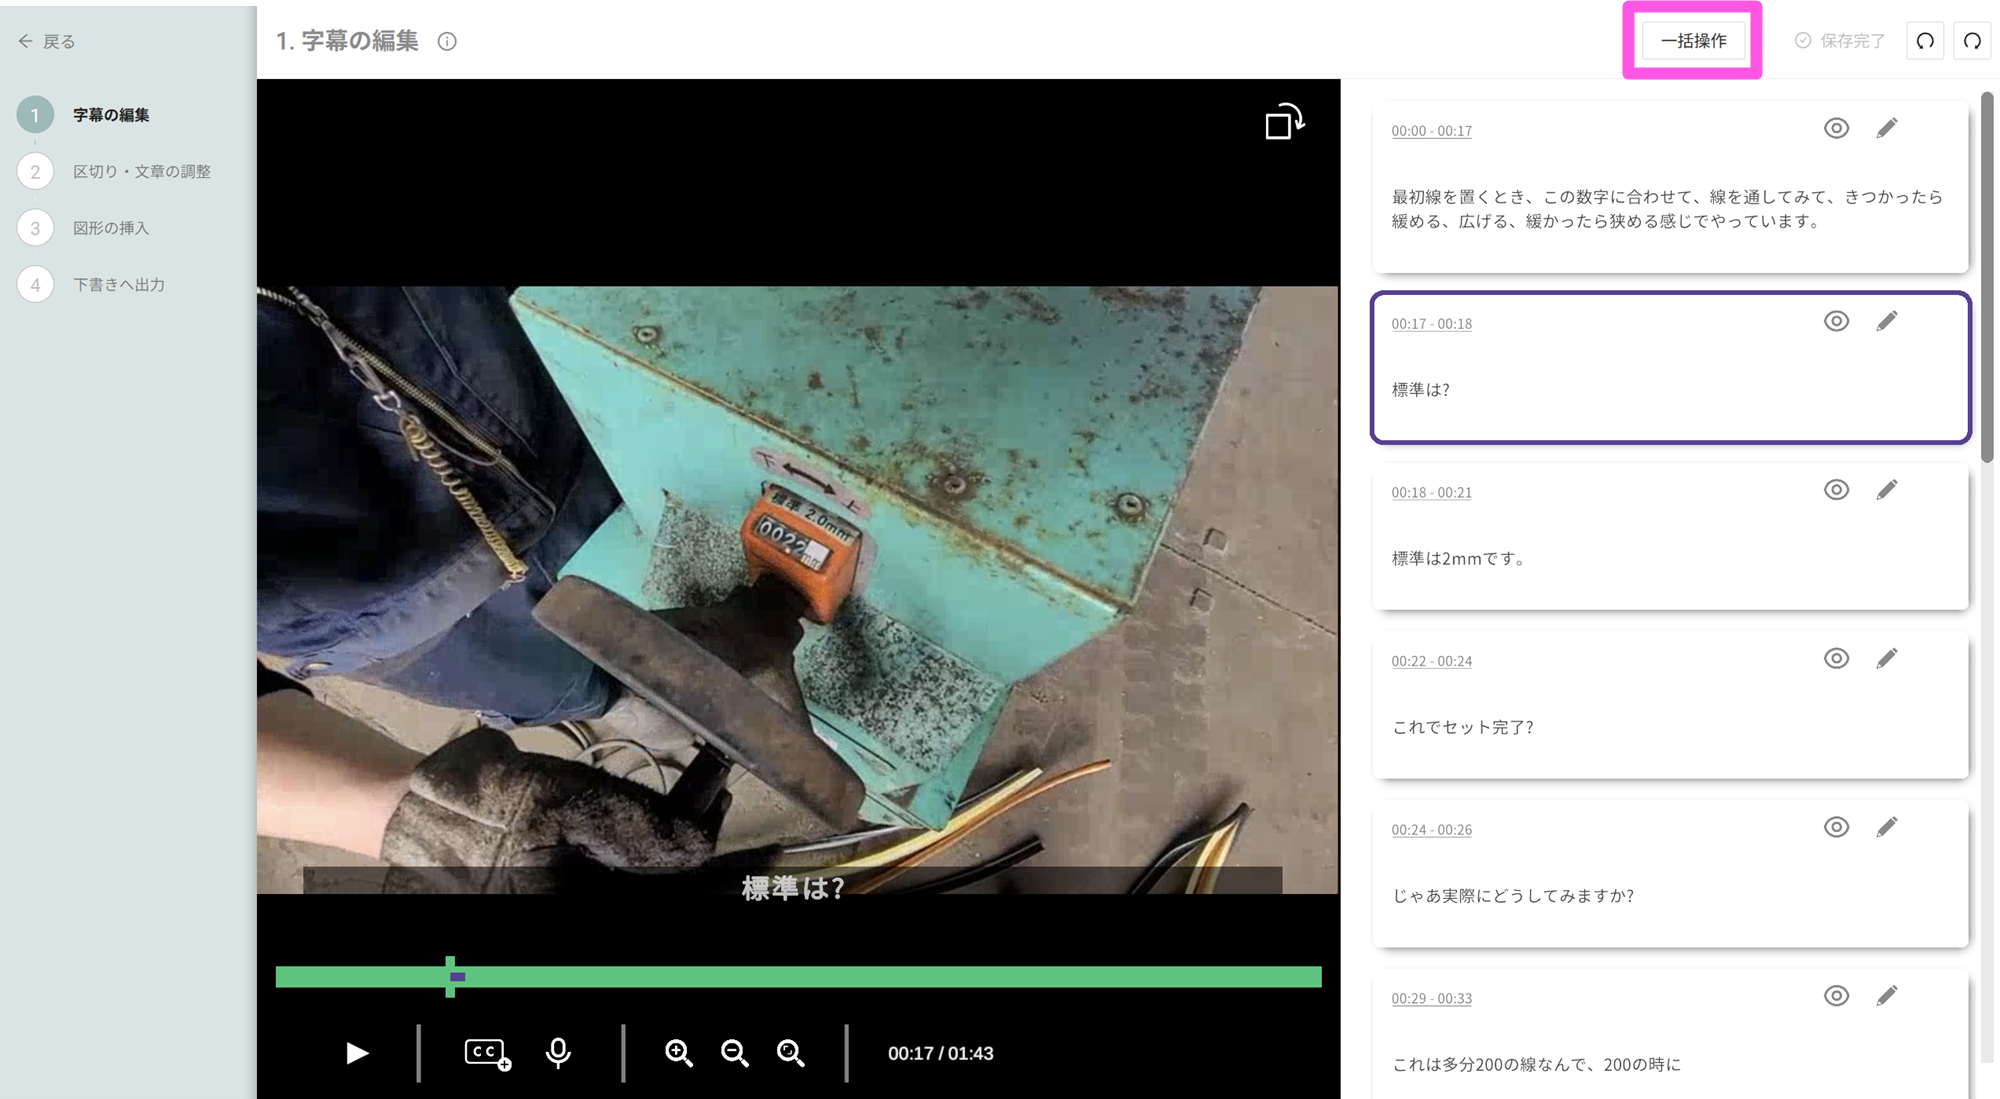Go to step 4 下書きへ出力
The height and width of the screenshot is (1099, 2000).
(x=118, y=285)
